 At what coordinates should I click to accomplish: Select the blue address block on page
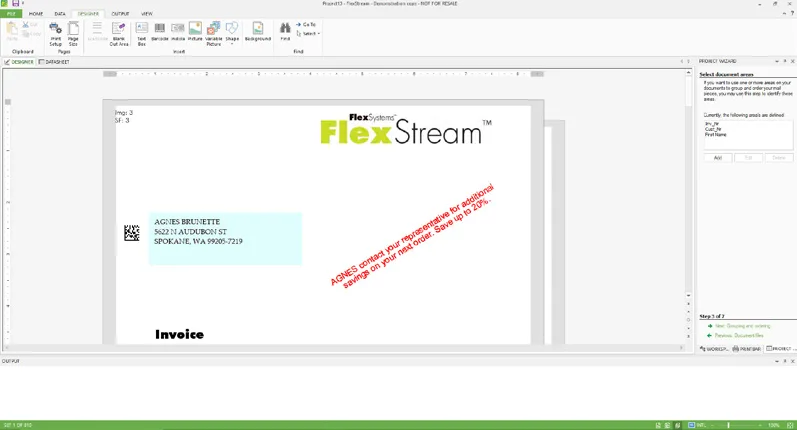226,239
